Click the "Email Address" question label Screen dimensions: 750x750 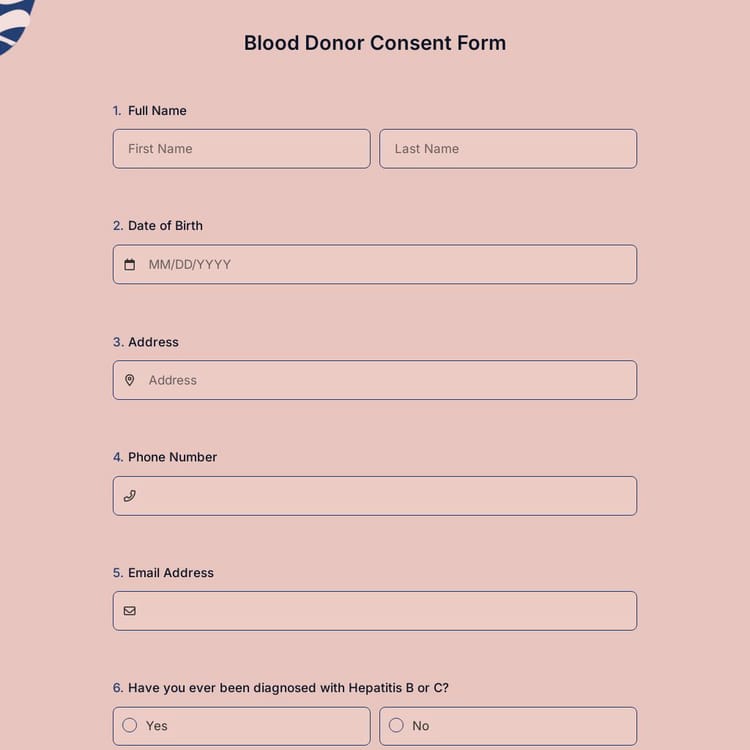point(171,573)
